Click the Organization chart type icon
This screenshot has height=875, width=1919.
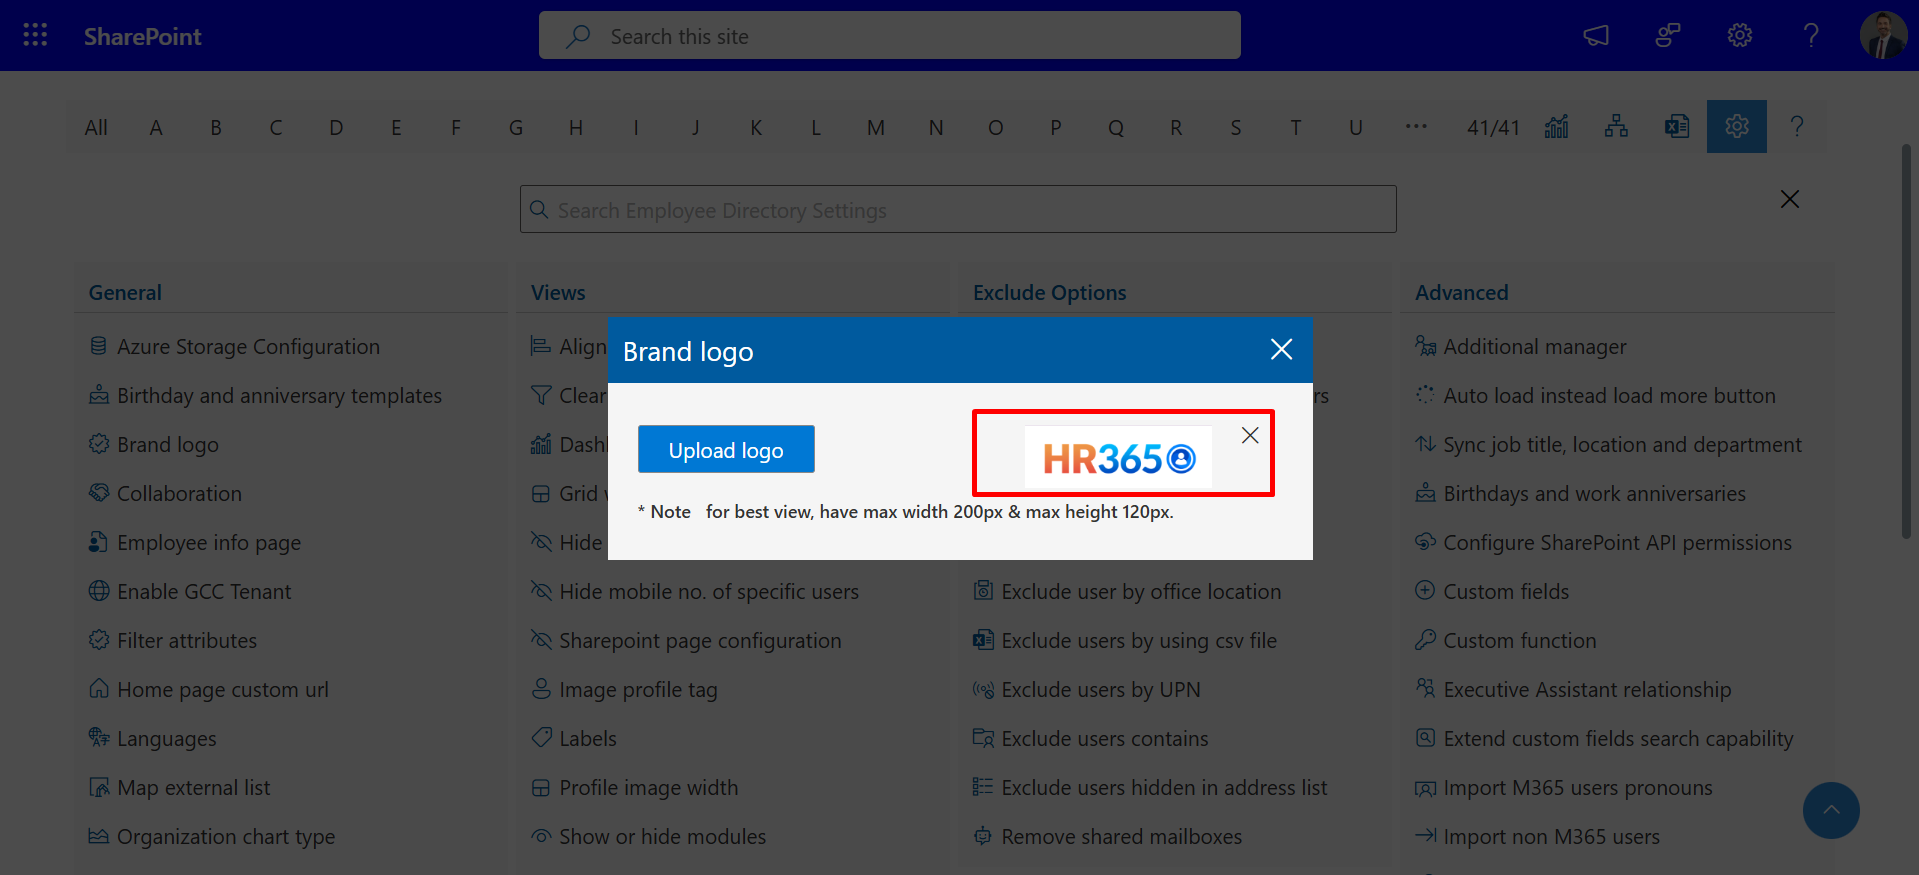click(99, 836)
